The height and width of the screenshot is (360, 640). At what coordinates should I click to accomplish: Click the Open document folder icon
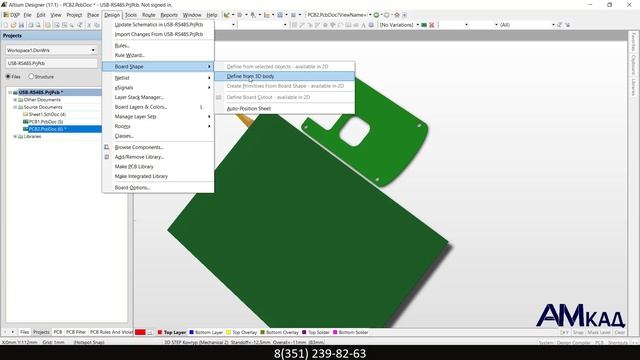click(13, 25)
